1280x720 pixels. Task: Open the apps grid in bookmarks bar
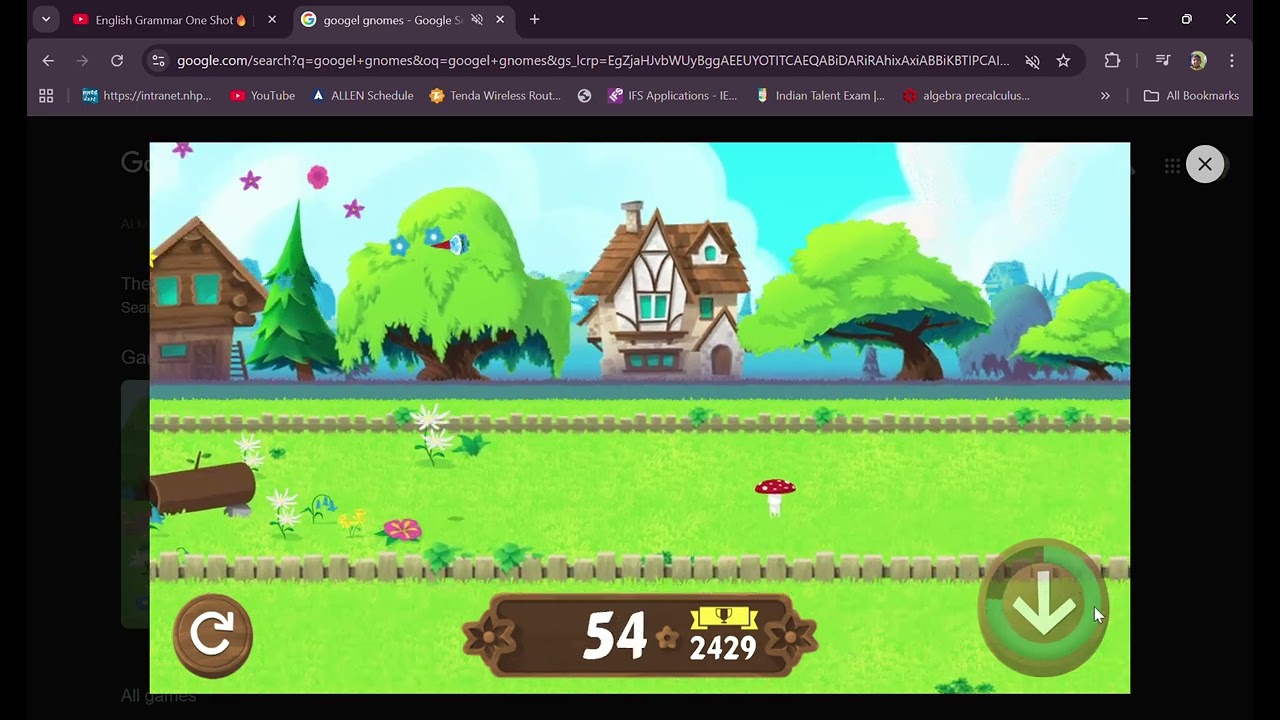tap(46, 96)
